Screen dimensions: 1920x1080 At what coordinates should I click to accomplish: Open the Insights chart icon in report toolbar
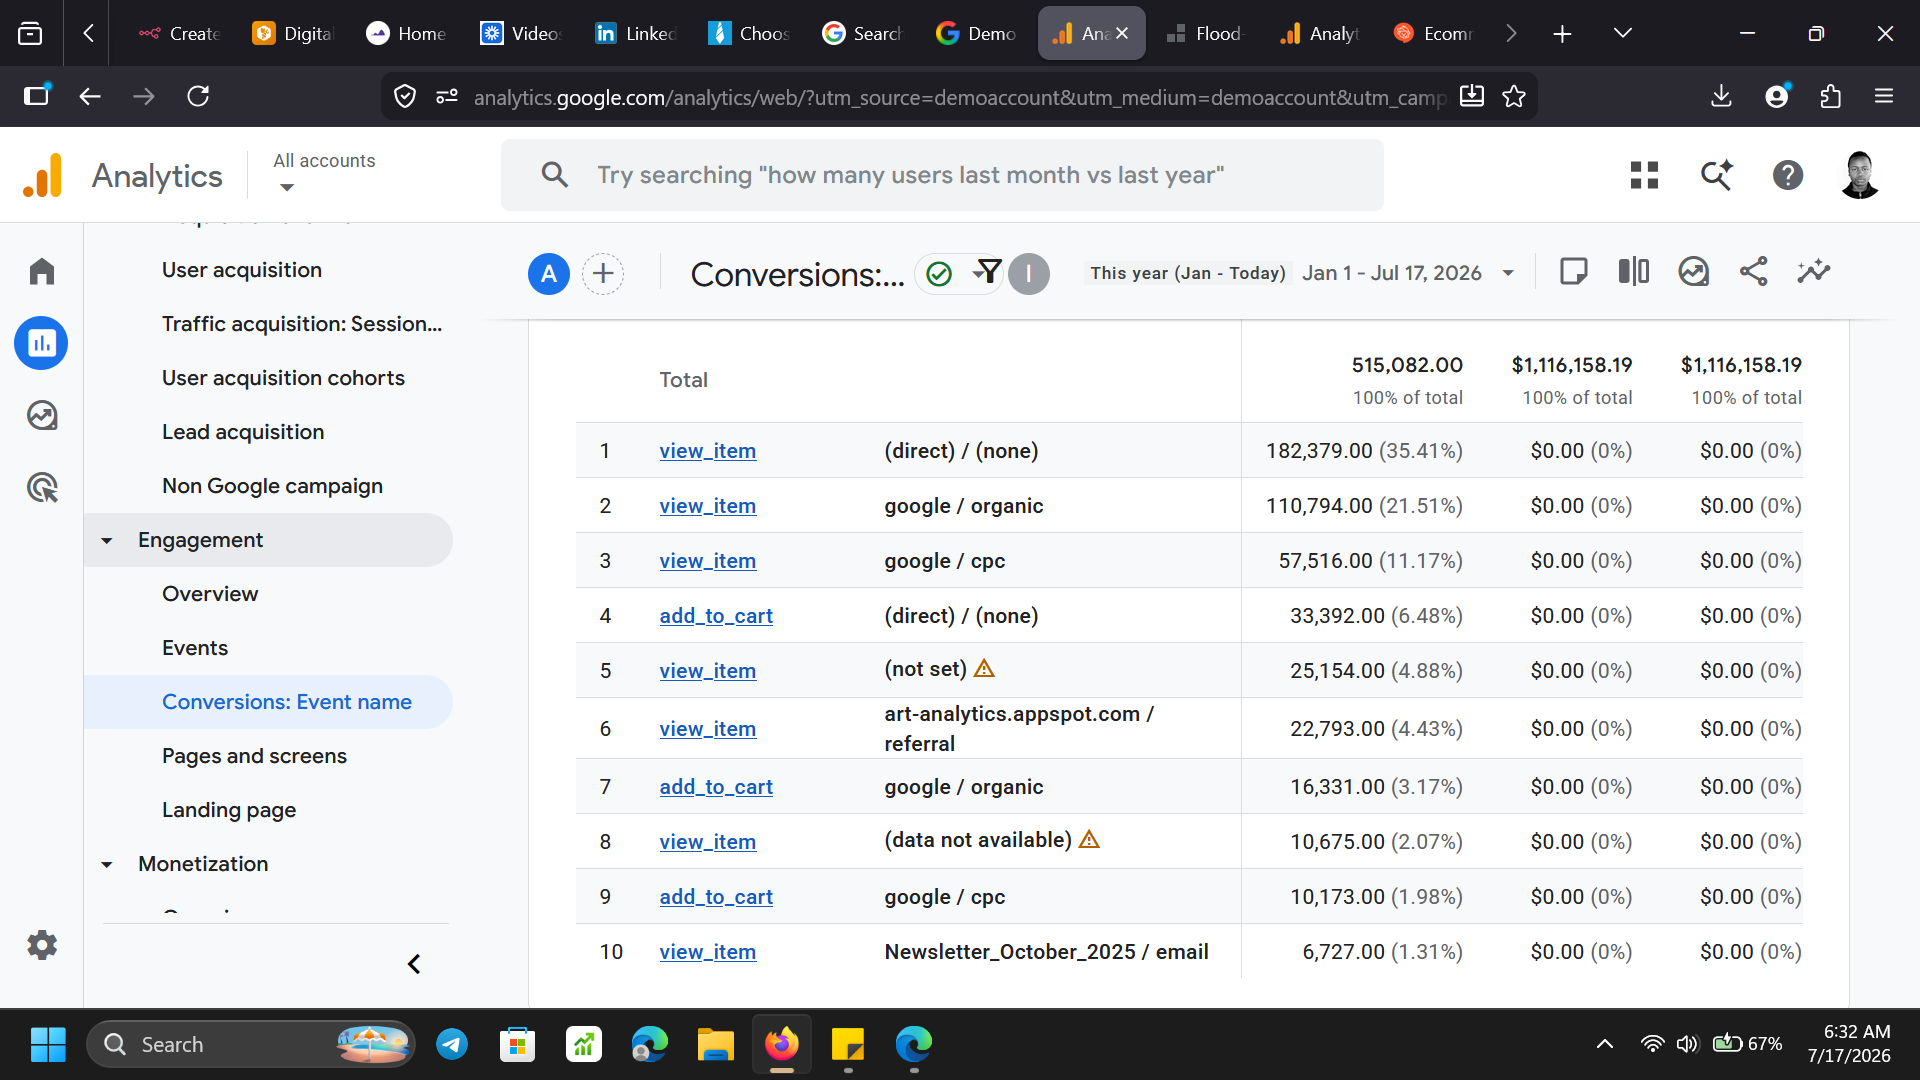1693,271
